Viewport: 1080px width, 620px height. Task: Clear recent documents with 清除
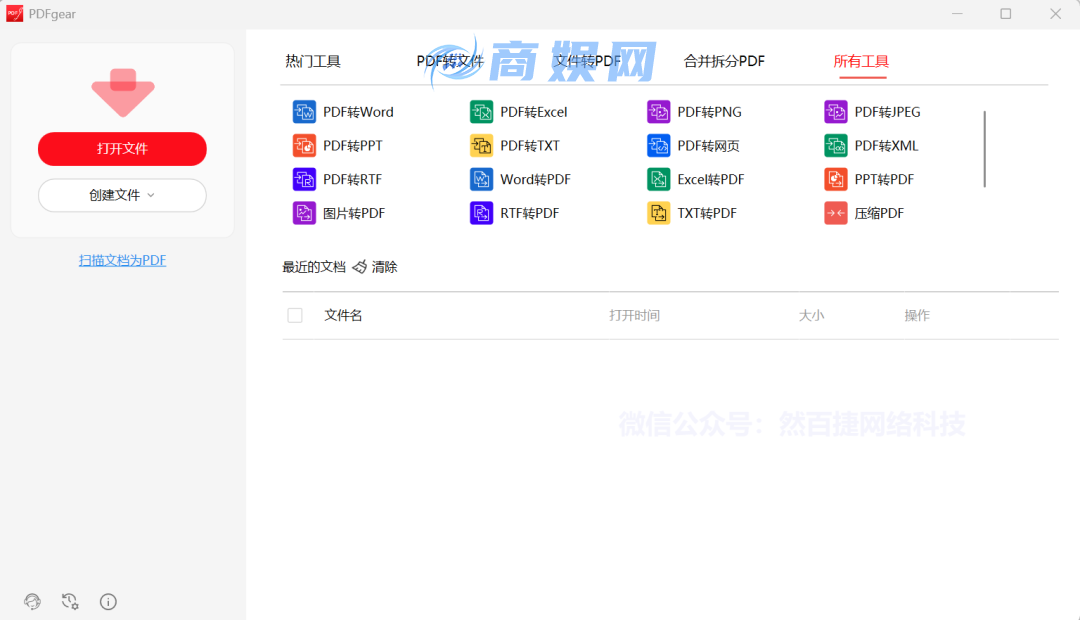point(383,267)
